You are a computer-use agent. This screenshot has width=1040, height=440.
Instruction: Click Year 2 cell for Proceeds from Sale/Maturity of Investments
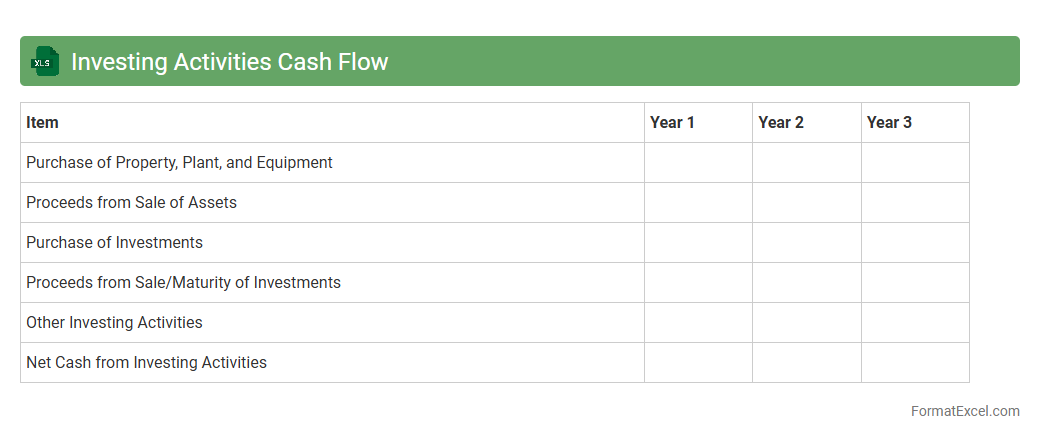pyautogui.click(x=806, y=282)
